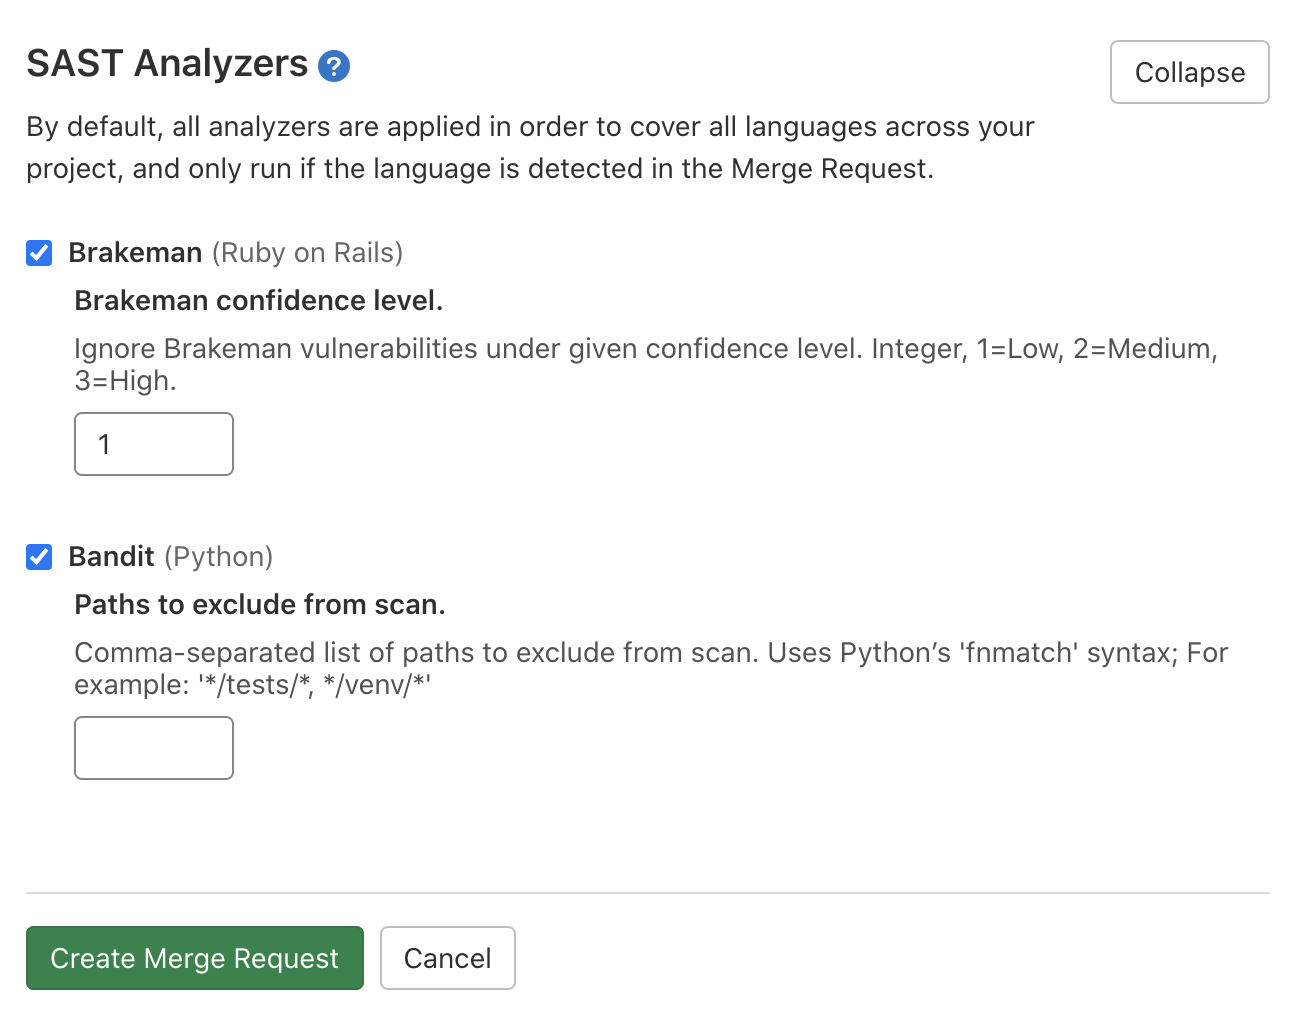
Task: Create the merge request
Action: (x=194, y=958)
